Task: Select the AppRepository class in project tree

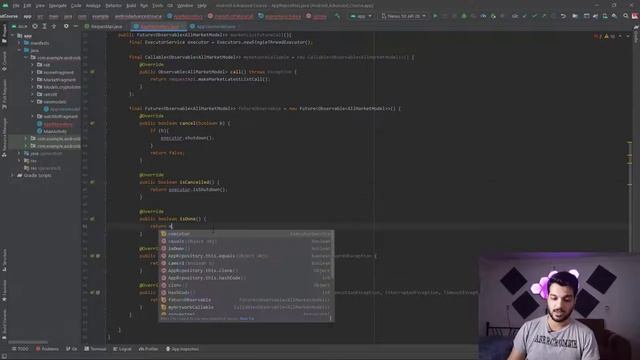Action: click(55, 124)
